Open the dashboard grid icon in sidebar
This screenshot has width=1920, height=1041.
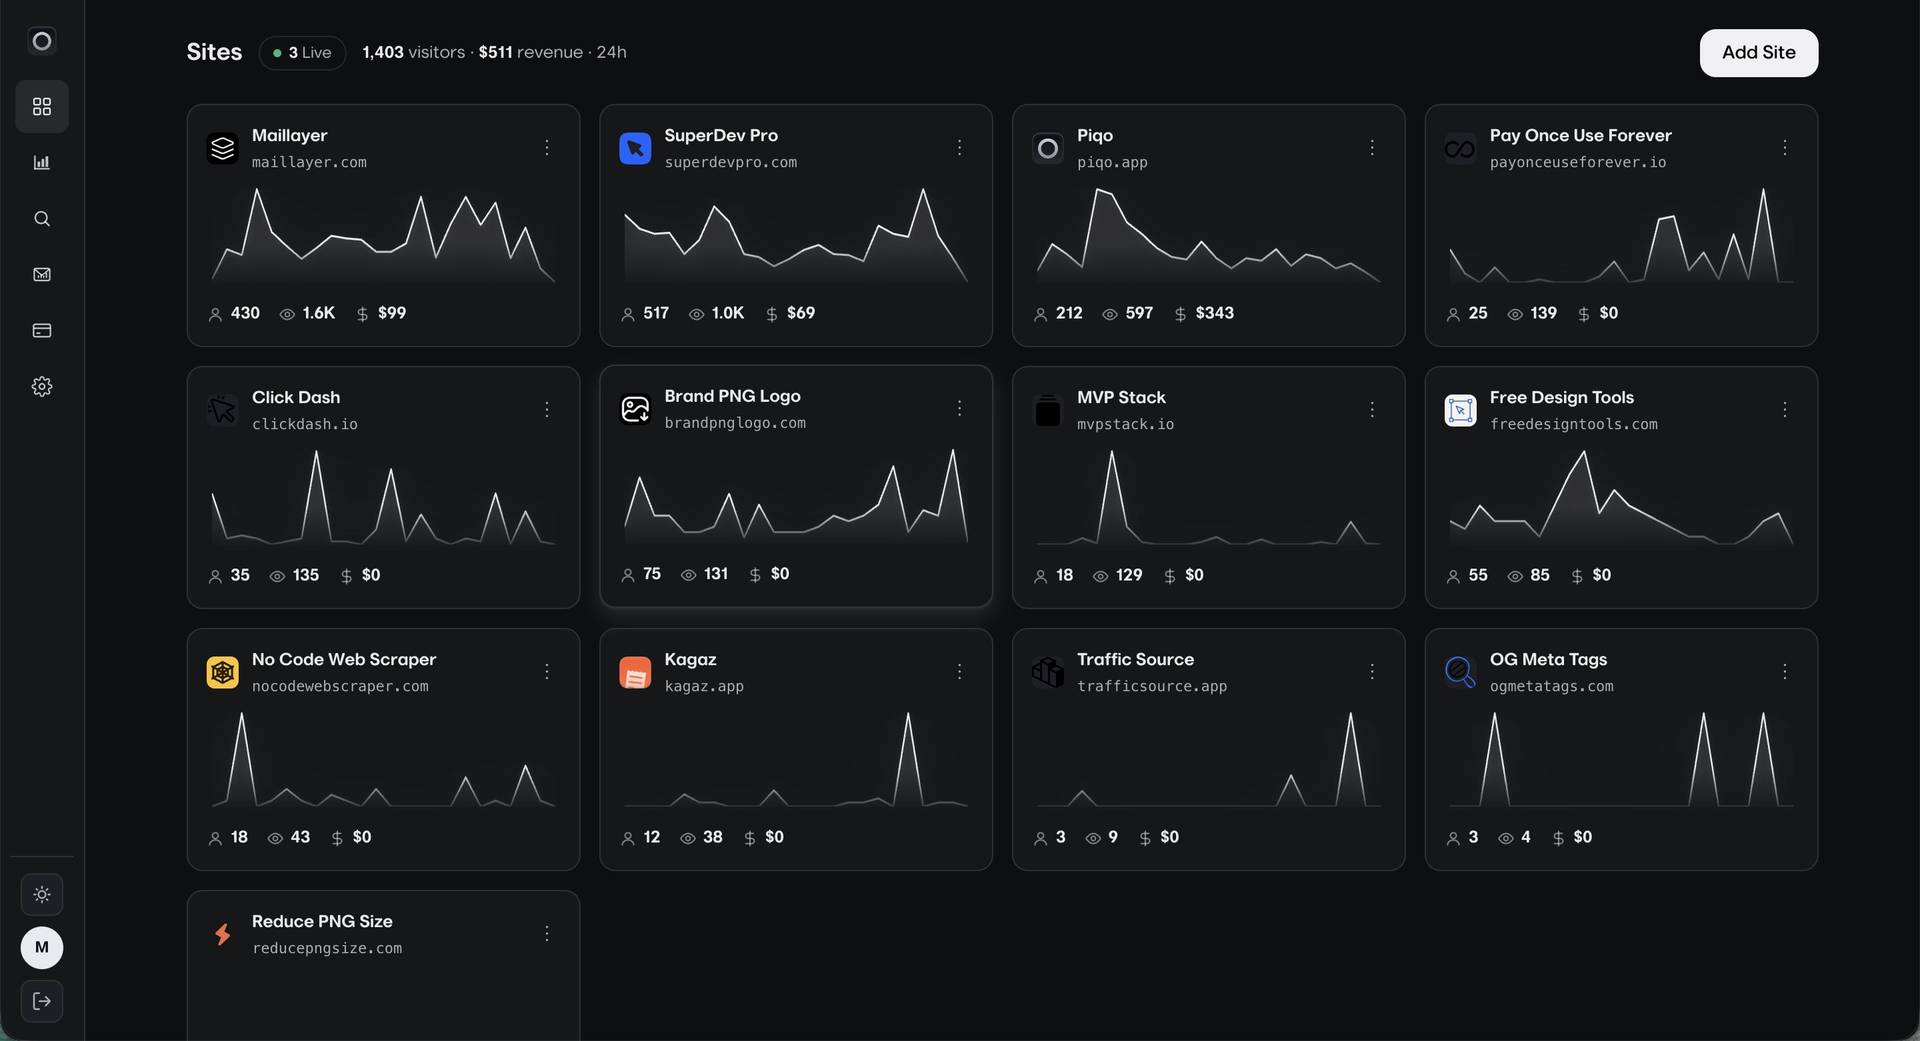pyautogui.click(x=42, y=106)
